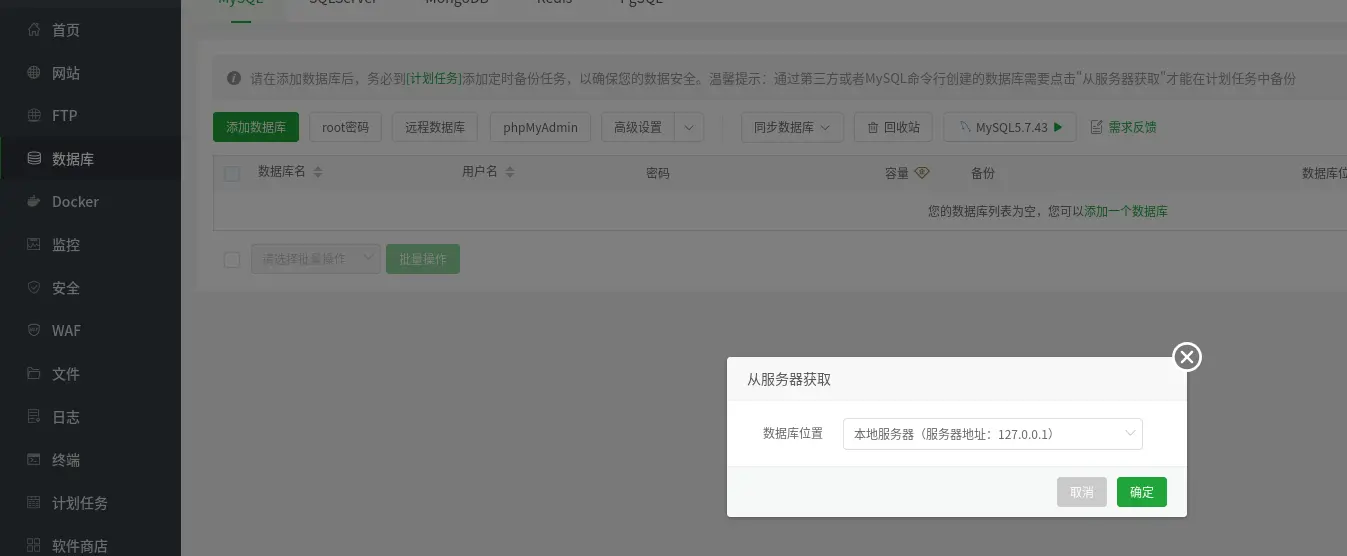Viewport: 1347px width, 556px height.
Task: Click the 添加一个数据库 link
Action: tap(1126, 211)
